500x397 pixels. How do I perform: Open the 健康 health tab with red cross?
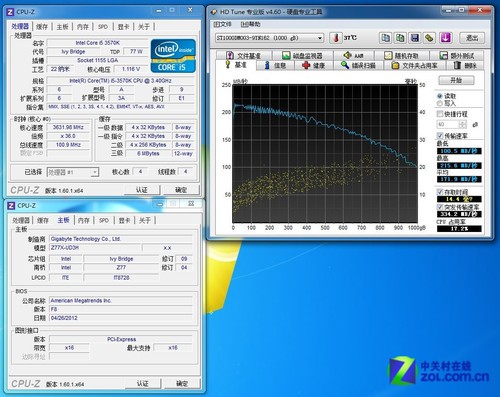314,65
